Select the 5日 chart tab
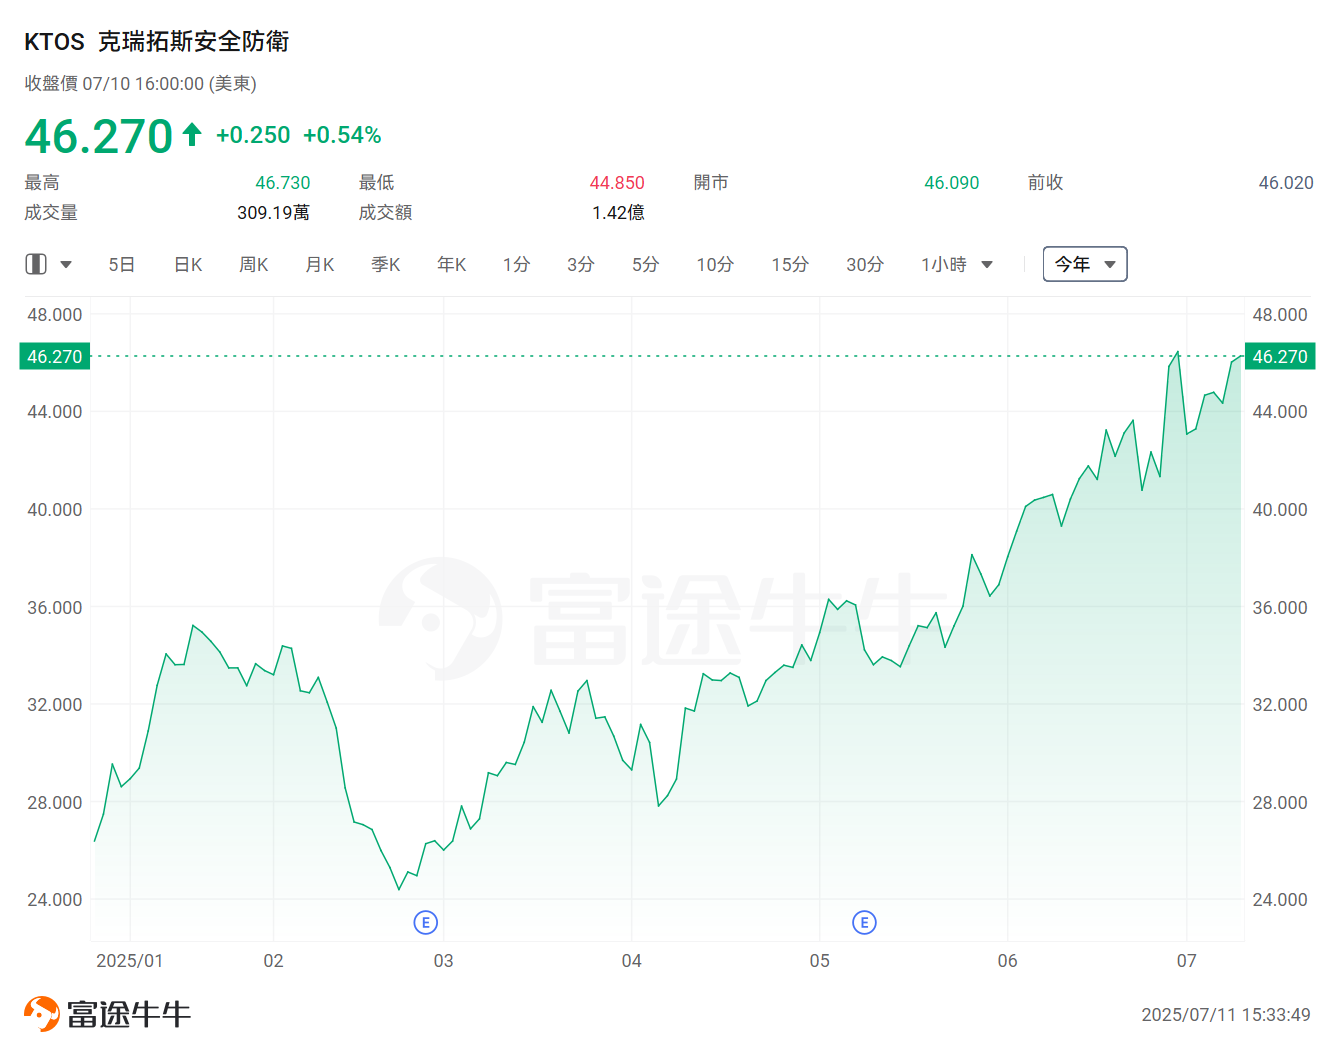The image size is (1335, 1055). [x=121, y=265]
